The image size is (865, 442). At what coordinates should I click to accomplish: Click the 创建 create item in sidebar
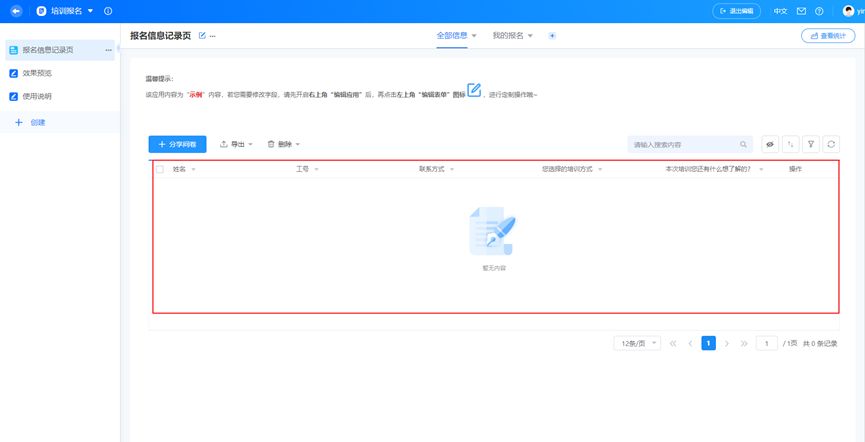tap(60, 123)
